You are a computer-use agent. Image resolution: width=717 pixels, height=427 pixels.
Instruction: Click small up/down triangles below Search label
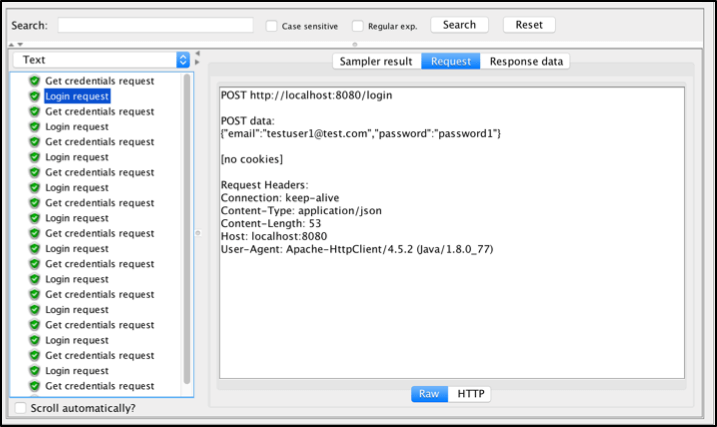coord(16,44)
